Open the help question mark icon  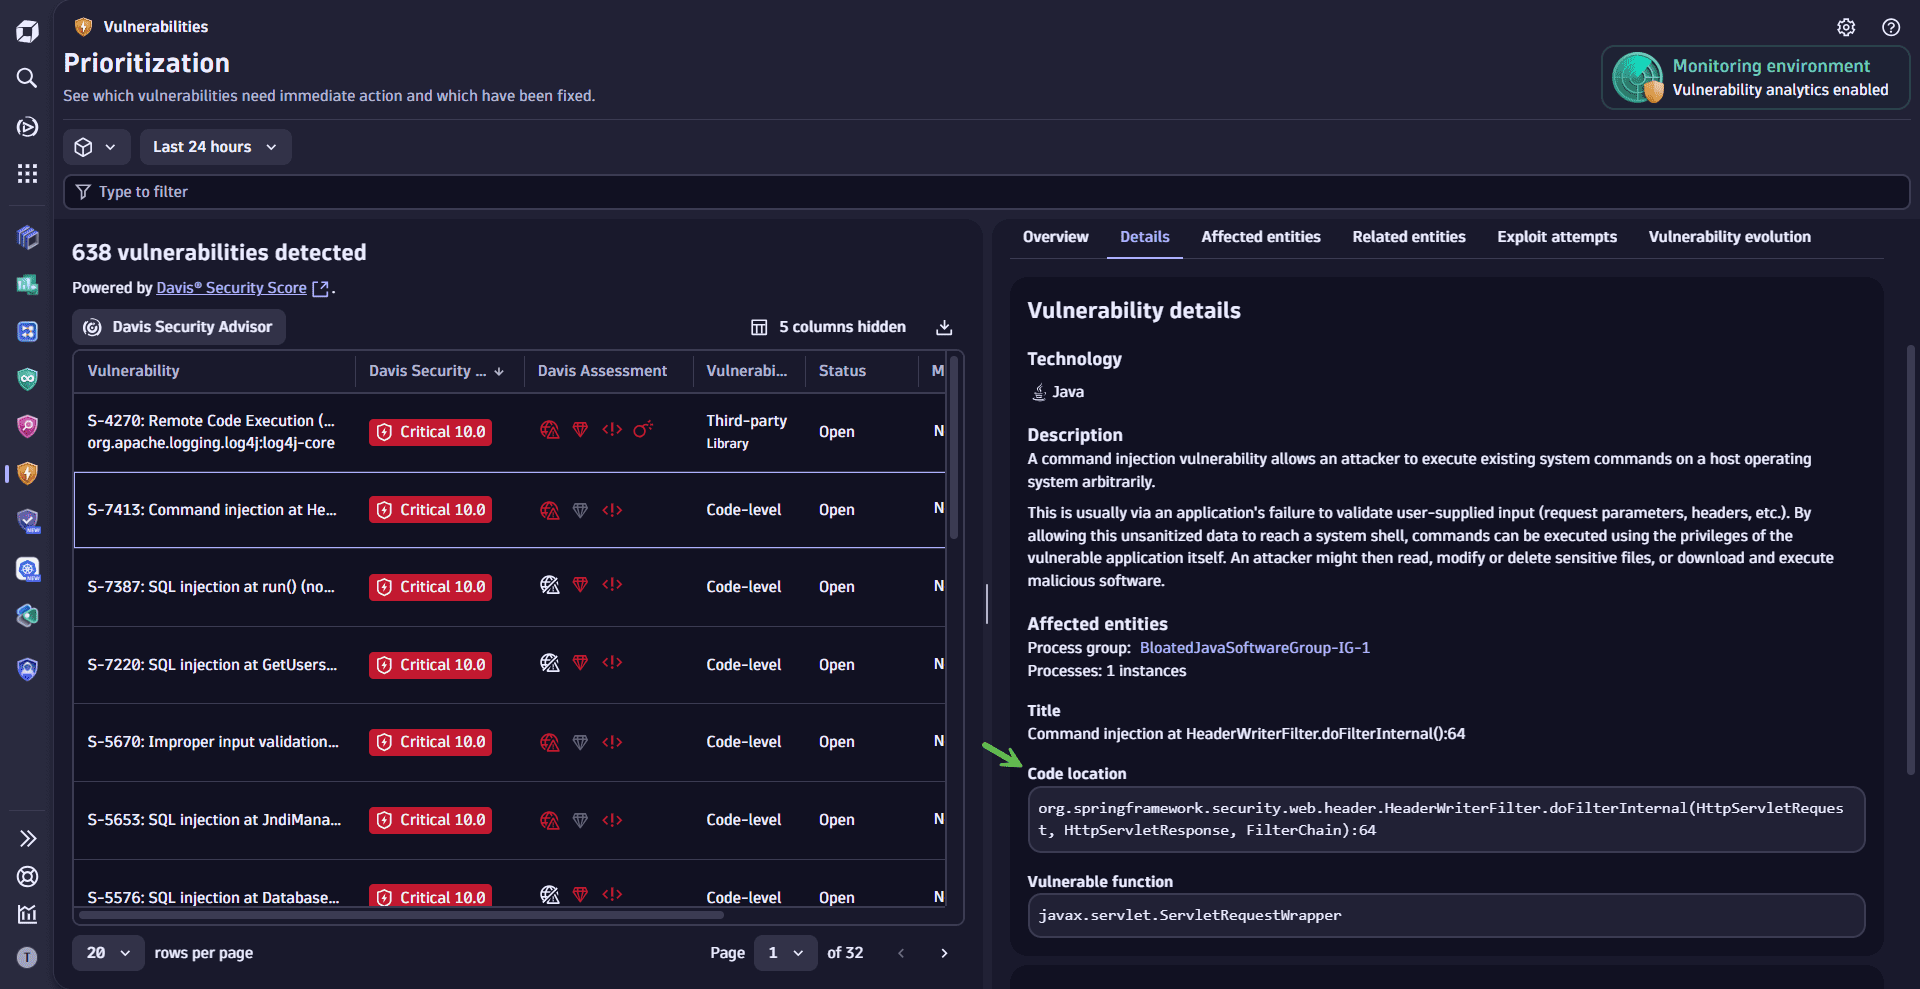click(1890, 27)
